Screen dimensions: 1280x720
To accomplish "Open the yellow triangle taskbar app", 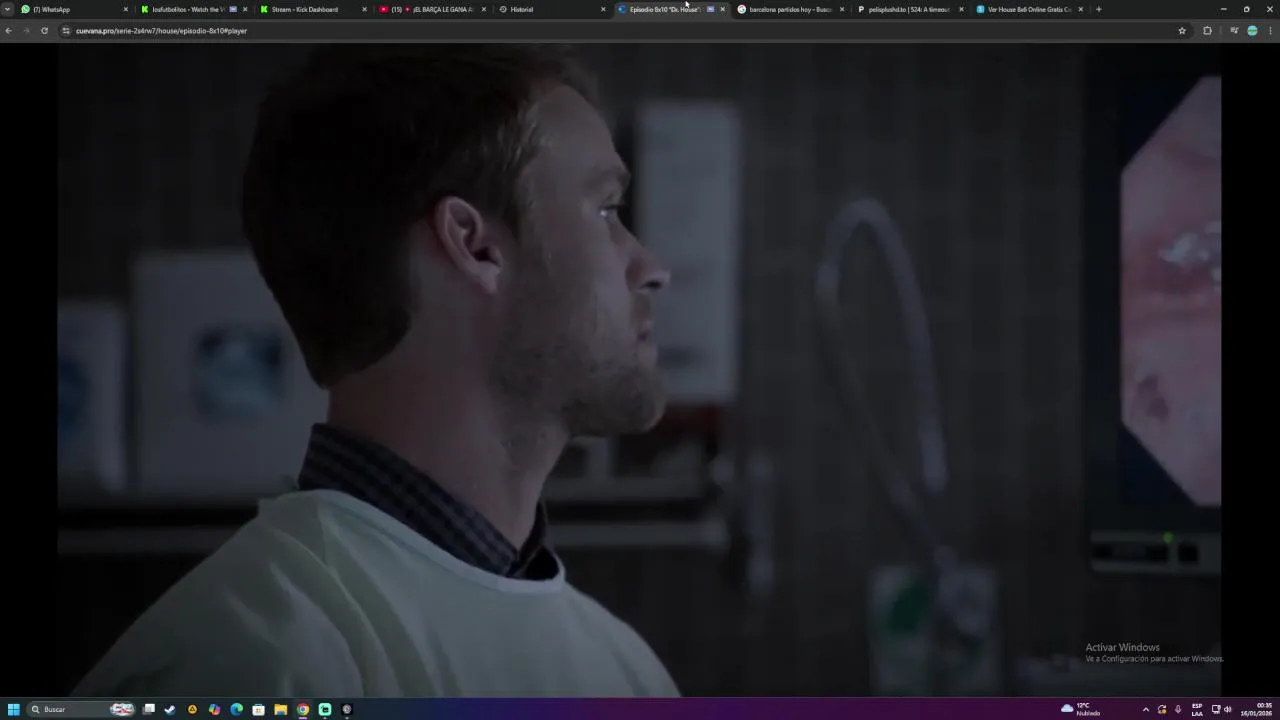I will tap(192, 709).
